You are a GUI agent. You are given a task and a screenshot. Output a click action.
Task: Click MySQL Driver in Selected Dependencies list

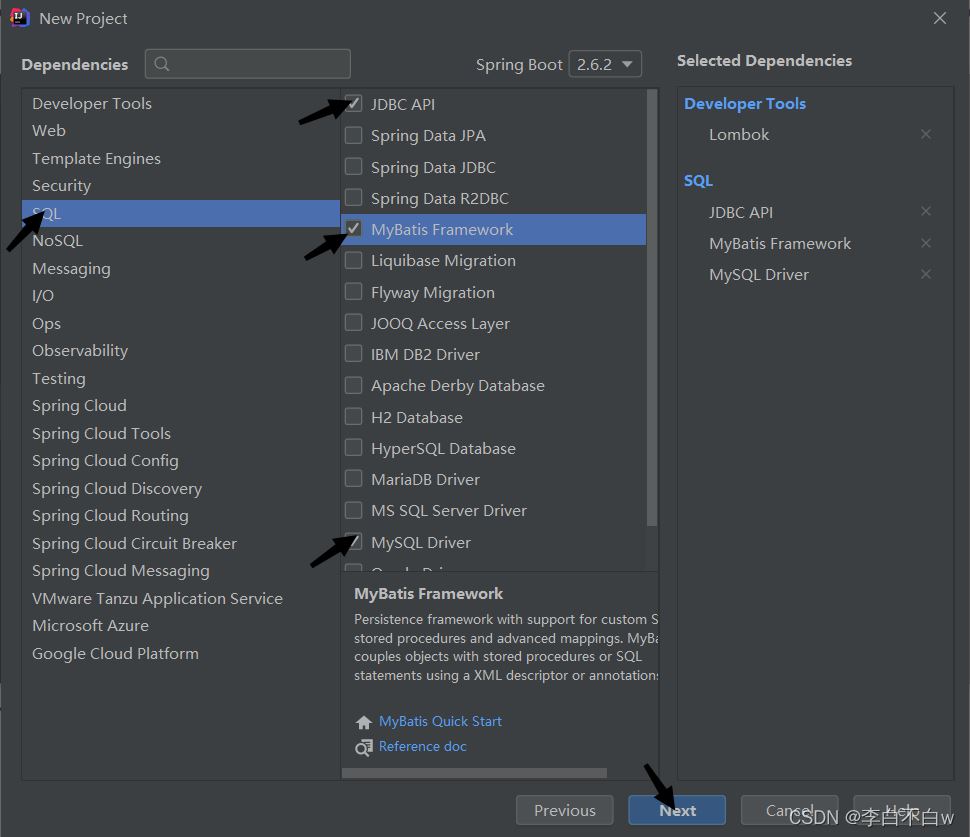(x=758, y=274)
